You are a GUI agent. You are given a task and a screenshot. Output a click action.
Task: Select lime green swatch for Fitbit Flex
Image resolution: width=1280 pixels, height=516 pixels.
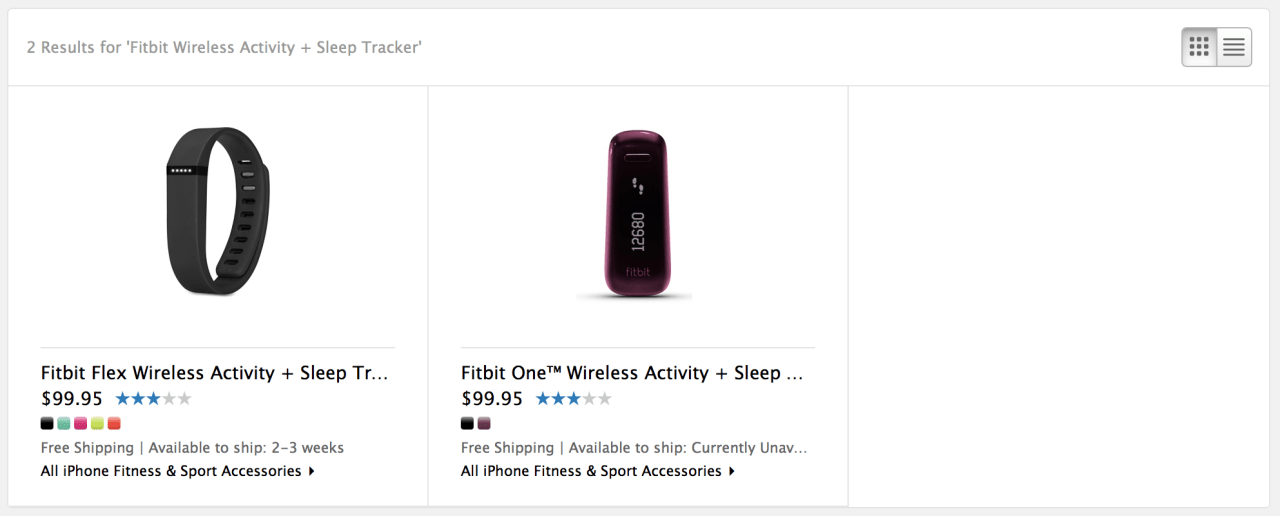[97, 423]
